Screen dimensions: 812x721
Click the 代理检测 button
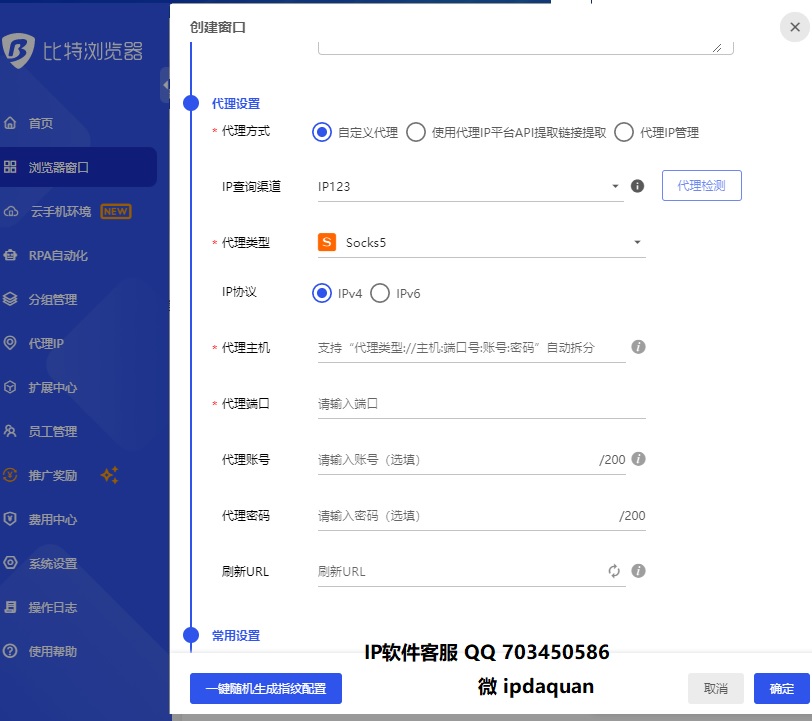tap(701, 186)
